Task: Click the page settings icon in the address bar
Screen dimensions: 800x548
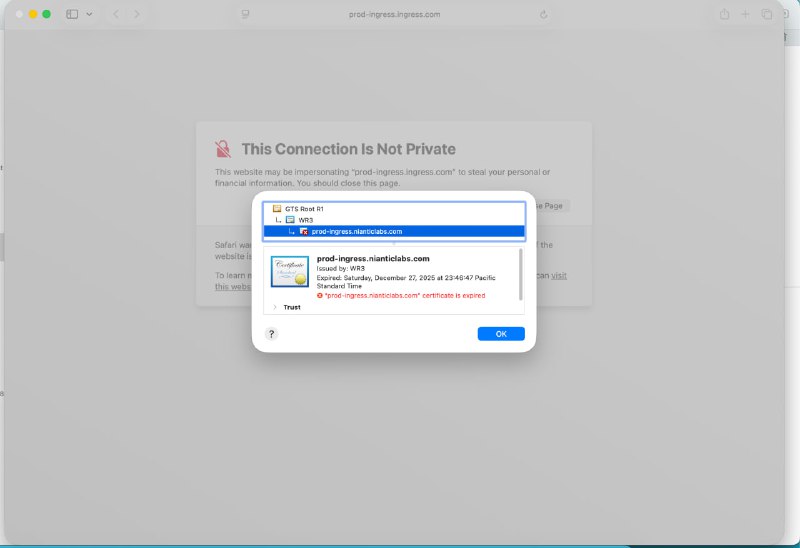Action: tap(245, 14)
